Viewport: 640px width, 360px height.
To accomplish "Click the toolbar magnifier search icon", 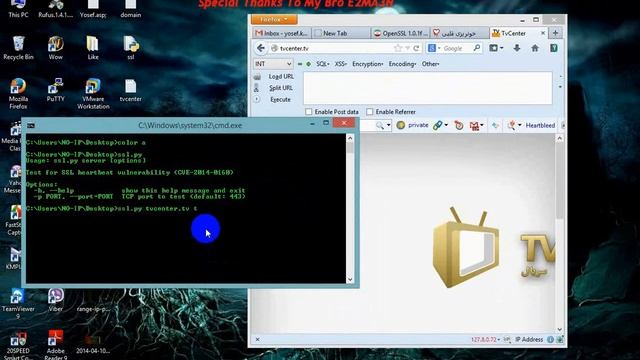I will coord(380,125).
